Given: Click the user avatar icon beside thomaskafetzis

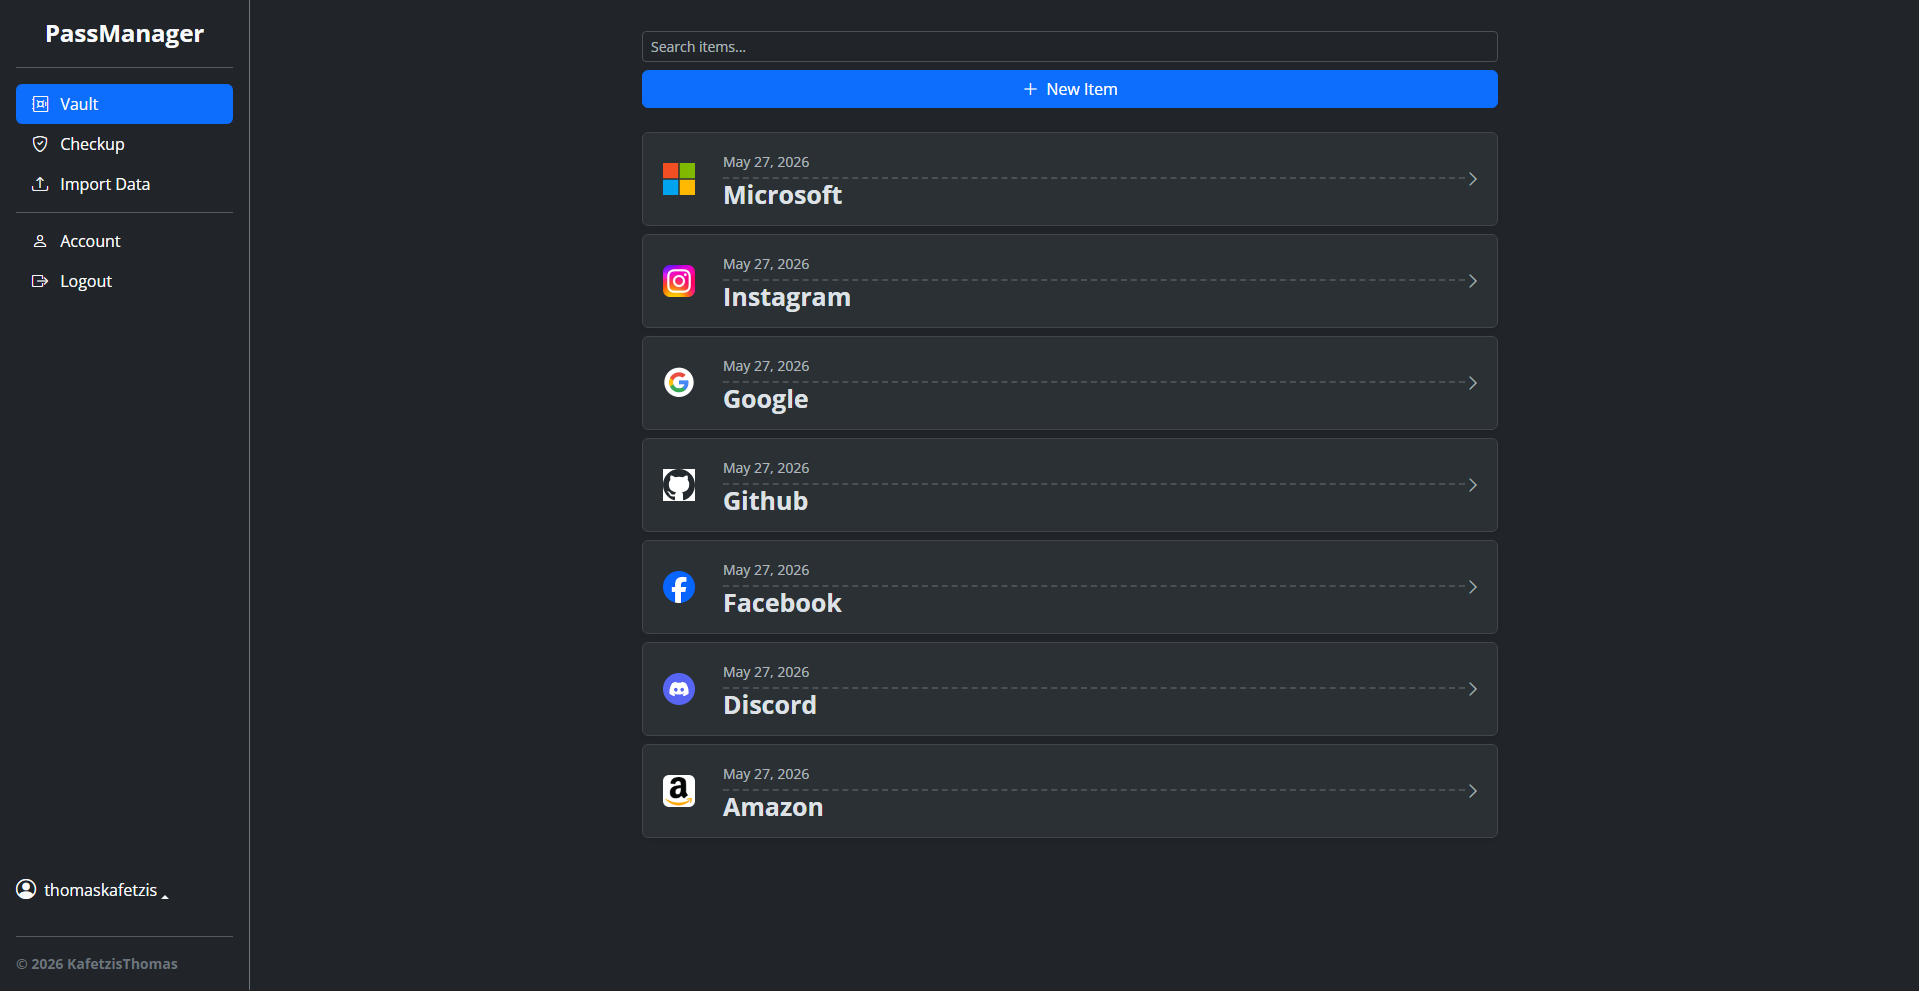Looking at the screenshot, I should (x=26, y=889).
